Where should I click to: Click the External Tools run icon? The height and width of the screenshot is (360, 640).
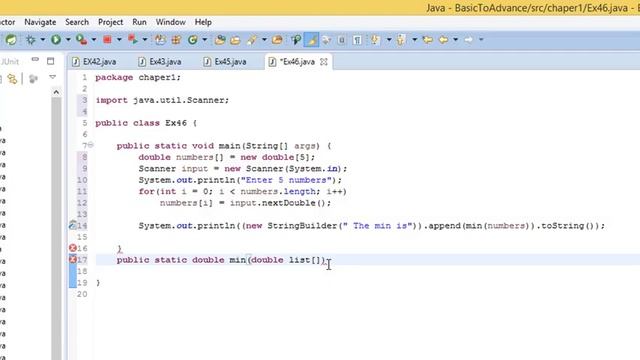[x=133, y=40]
